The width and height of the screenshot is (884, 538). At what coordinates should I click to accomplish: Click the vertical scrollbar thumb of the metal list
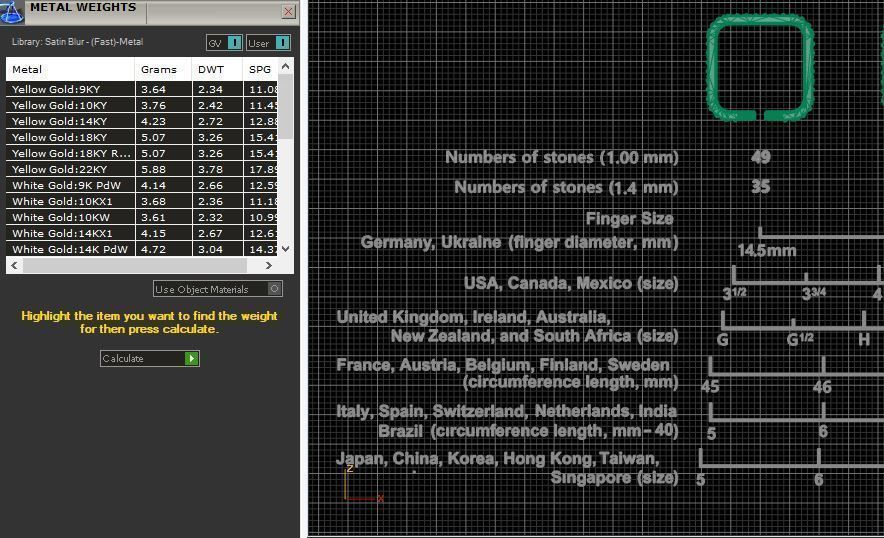(x=286, y=107)
